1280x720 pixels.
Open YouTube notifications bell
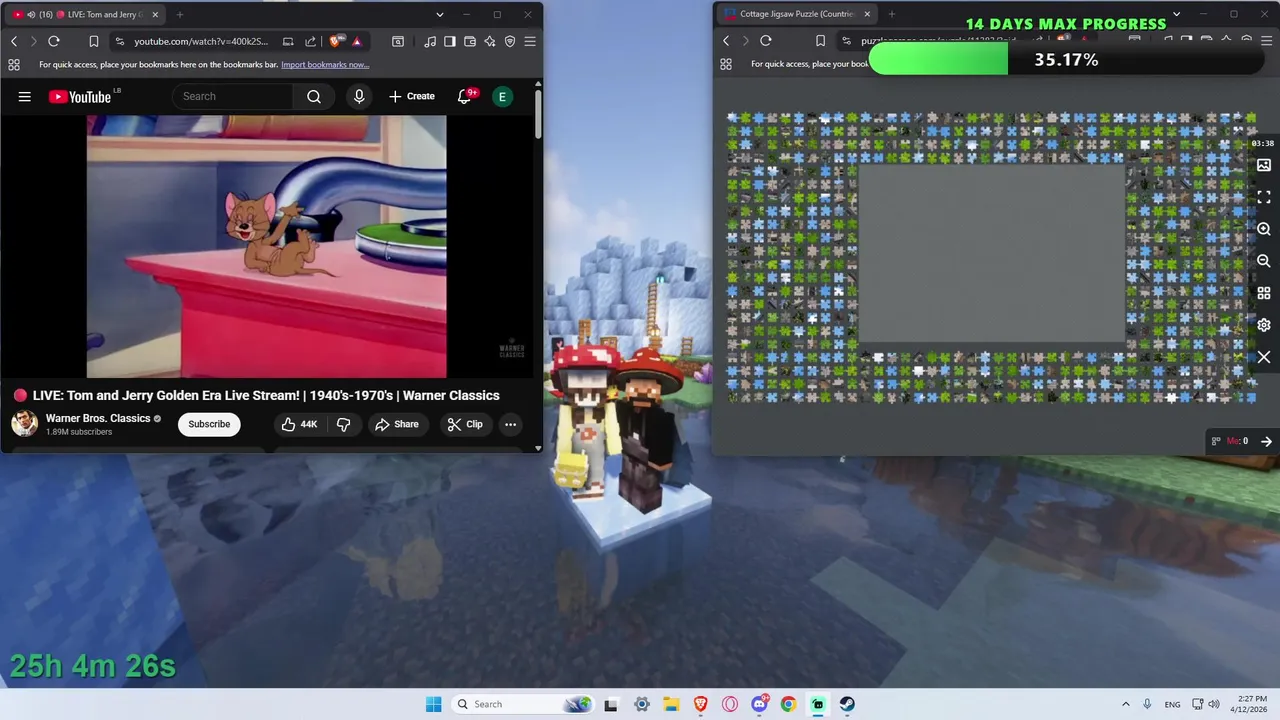464,96
